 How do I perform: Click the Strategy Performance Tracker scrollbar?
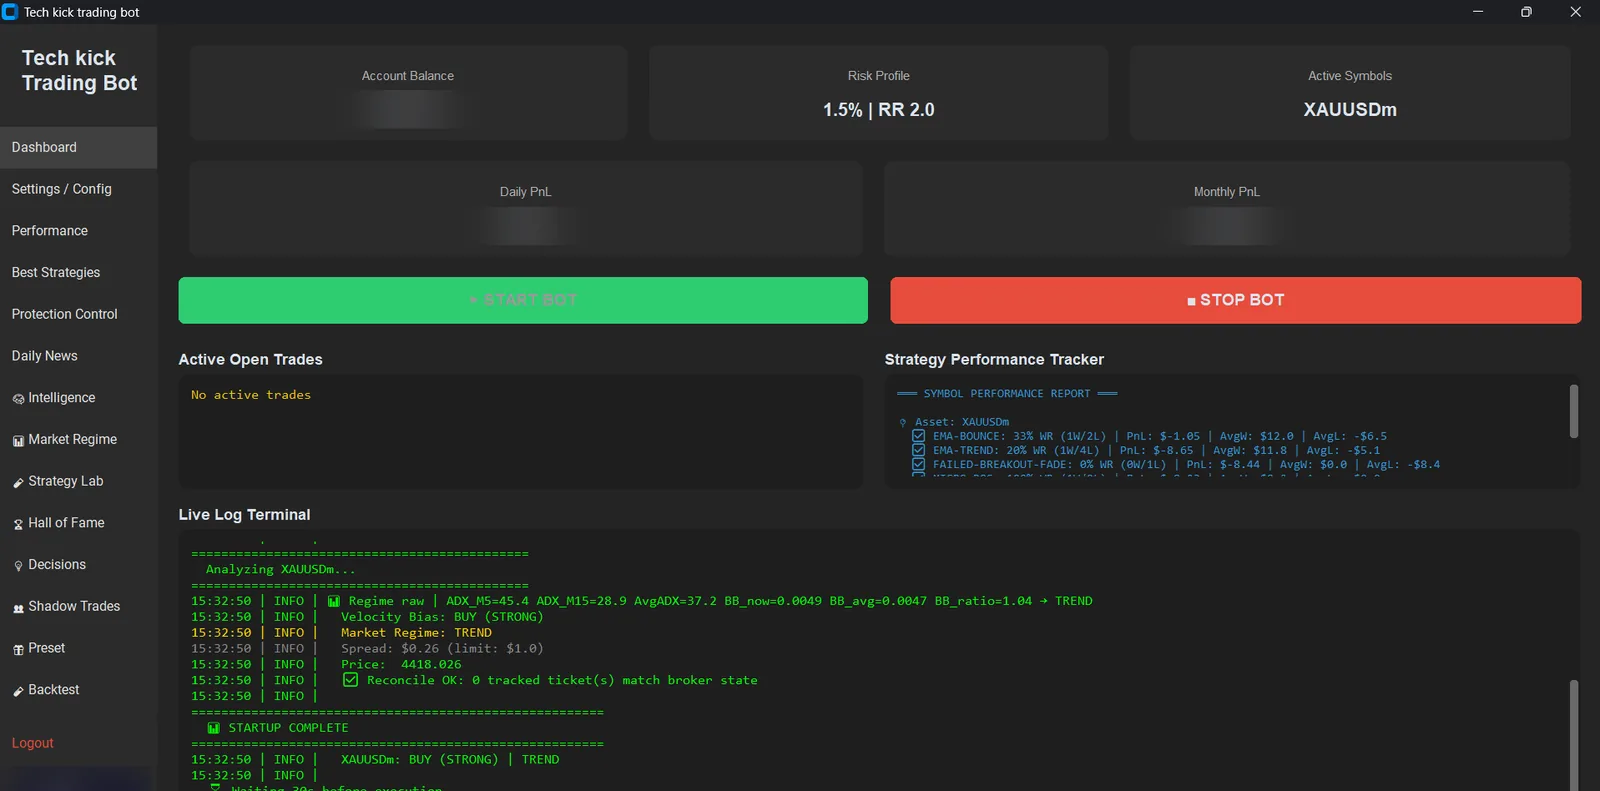pyautogui.click(x=1574, y=411)
